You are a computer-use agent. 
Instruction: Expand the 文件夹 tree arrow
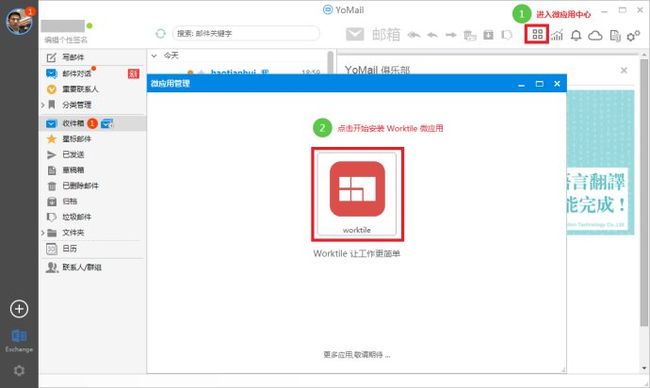point(43,233)
